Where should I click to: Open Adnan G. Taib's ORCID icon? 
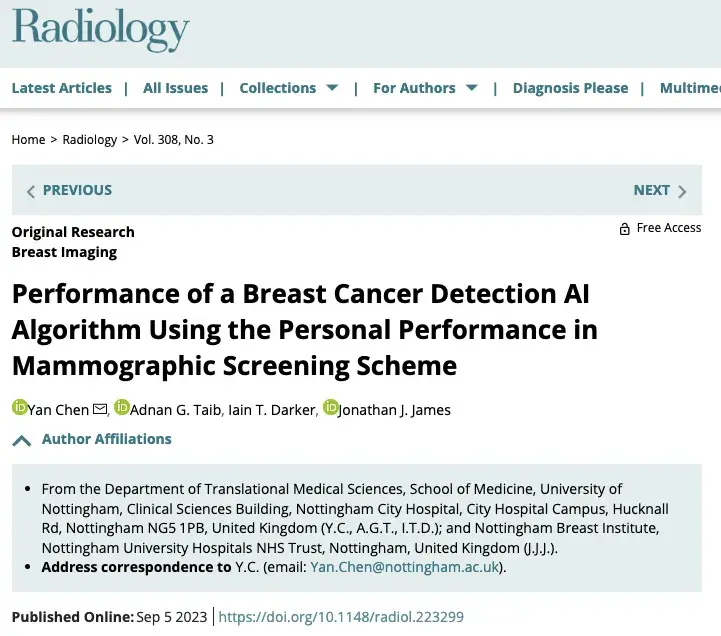[x=122, y=408]
